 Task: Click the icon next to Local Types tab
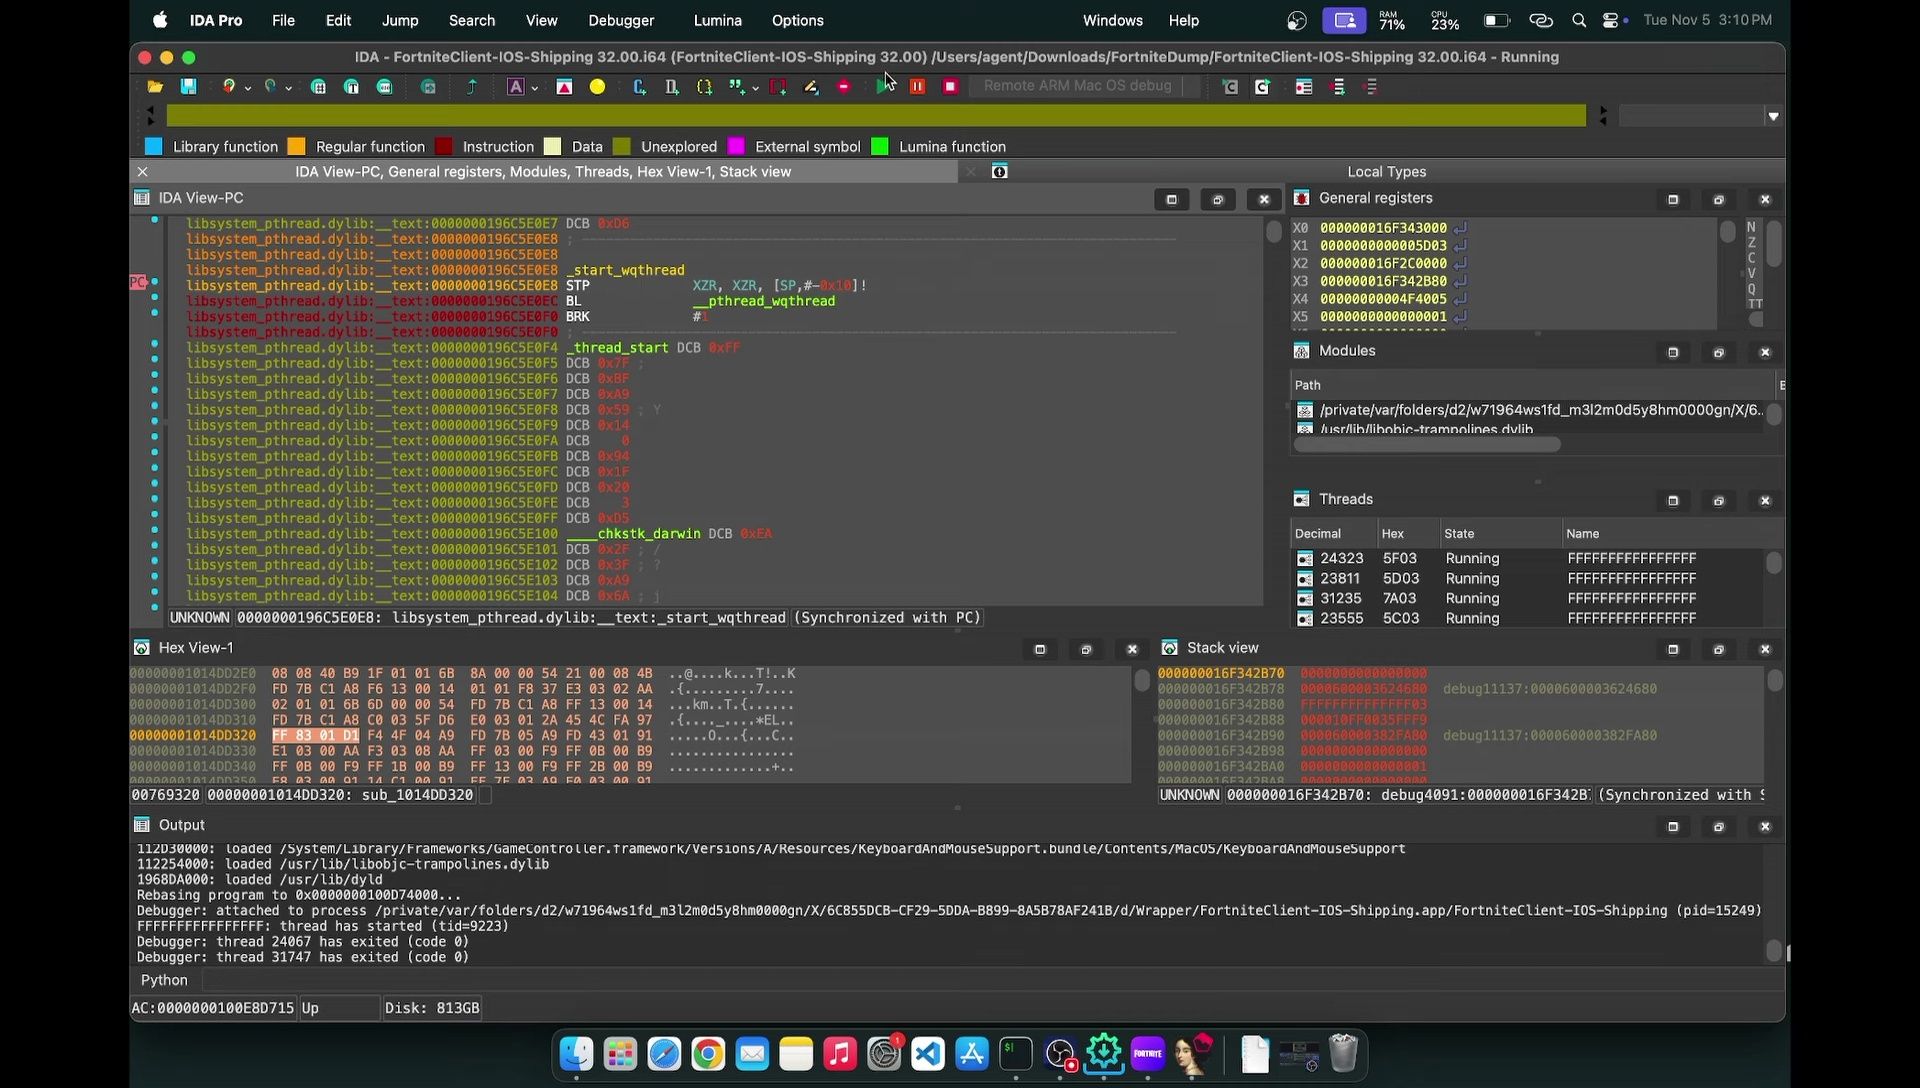(999, 172)
